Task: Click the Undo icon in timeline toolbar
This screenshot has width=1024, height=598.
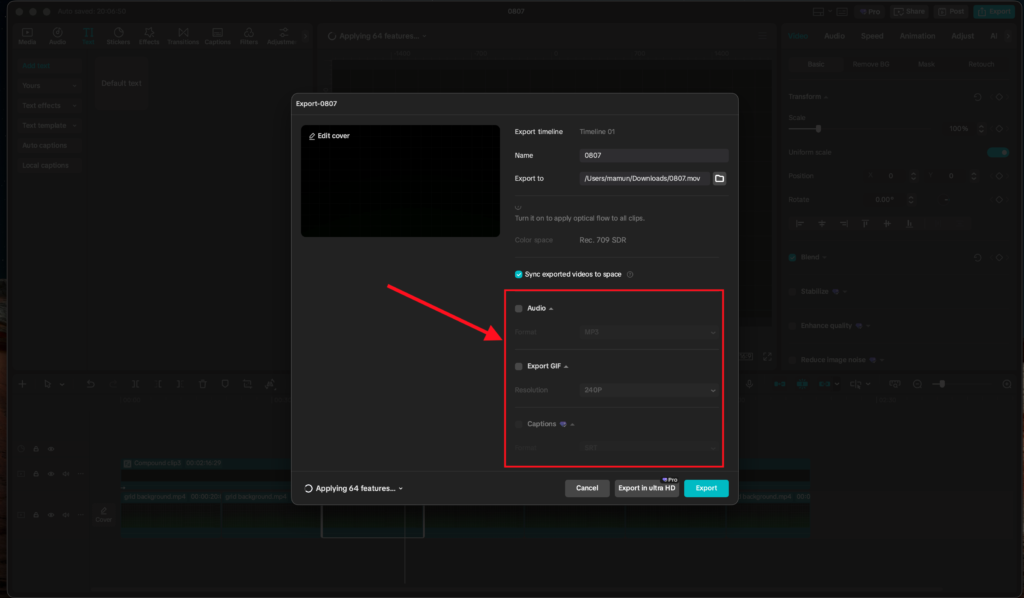Action: coord(90,384)
